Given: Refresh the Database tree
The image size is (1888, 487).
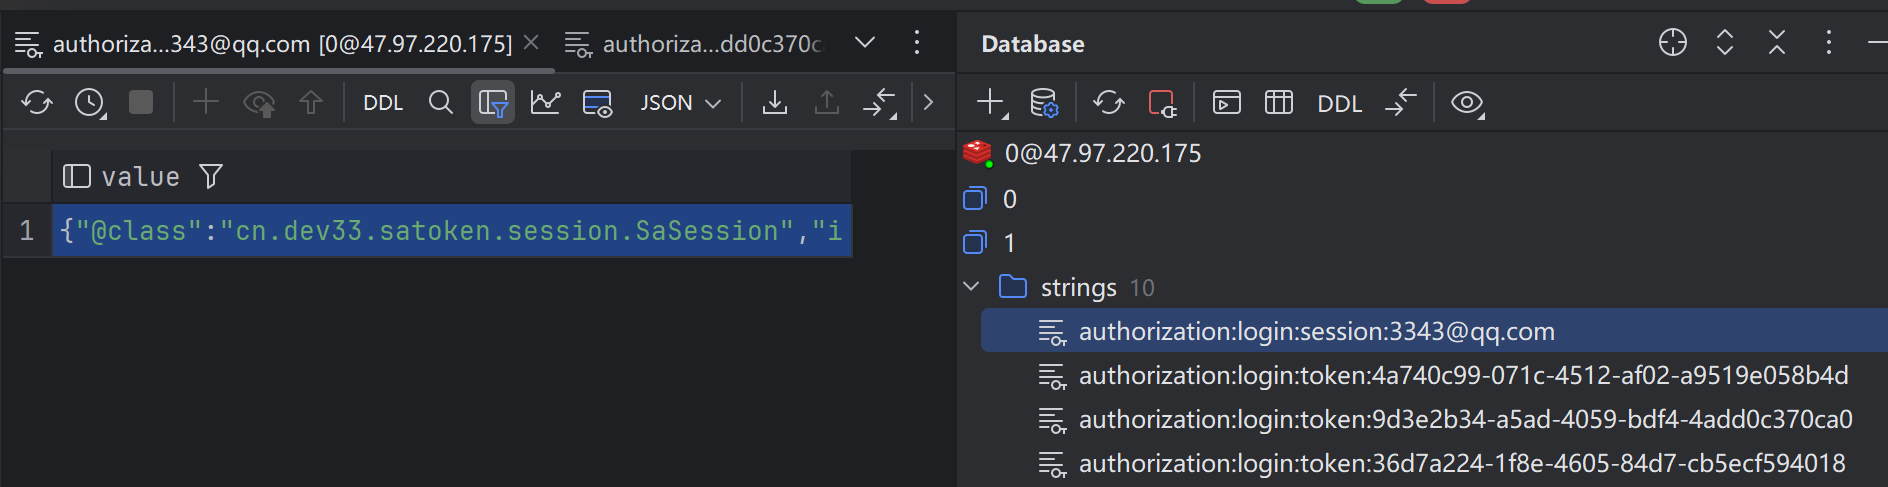Looking at the screenshot, I should 1108,103.
